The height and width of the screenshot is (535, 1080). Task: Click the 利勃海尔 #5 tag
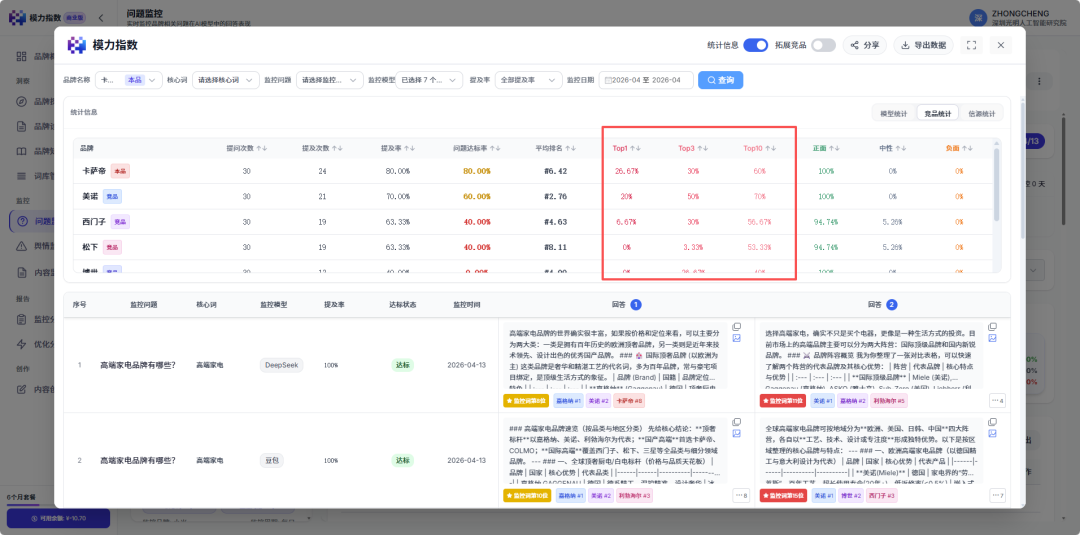(x=890, y=400)
